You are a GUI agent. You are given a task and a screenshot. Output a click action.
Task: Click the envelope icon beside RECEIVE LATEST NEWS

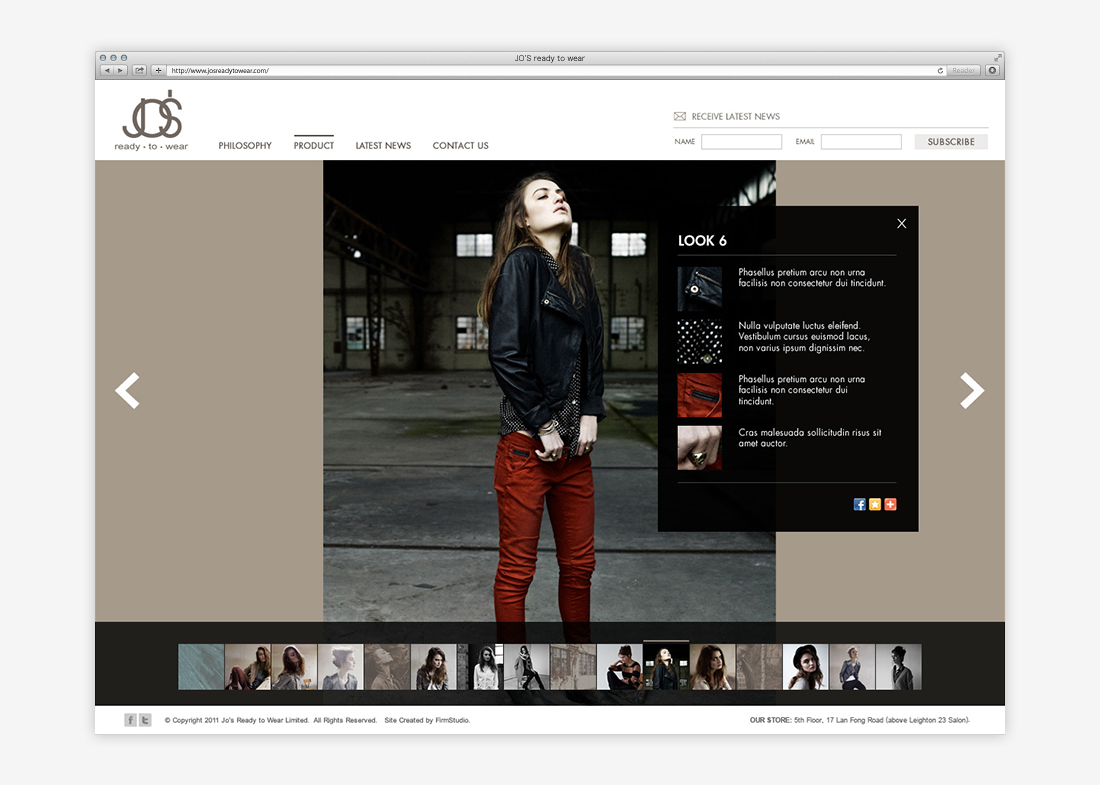pos(680,116)
